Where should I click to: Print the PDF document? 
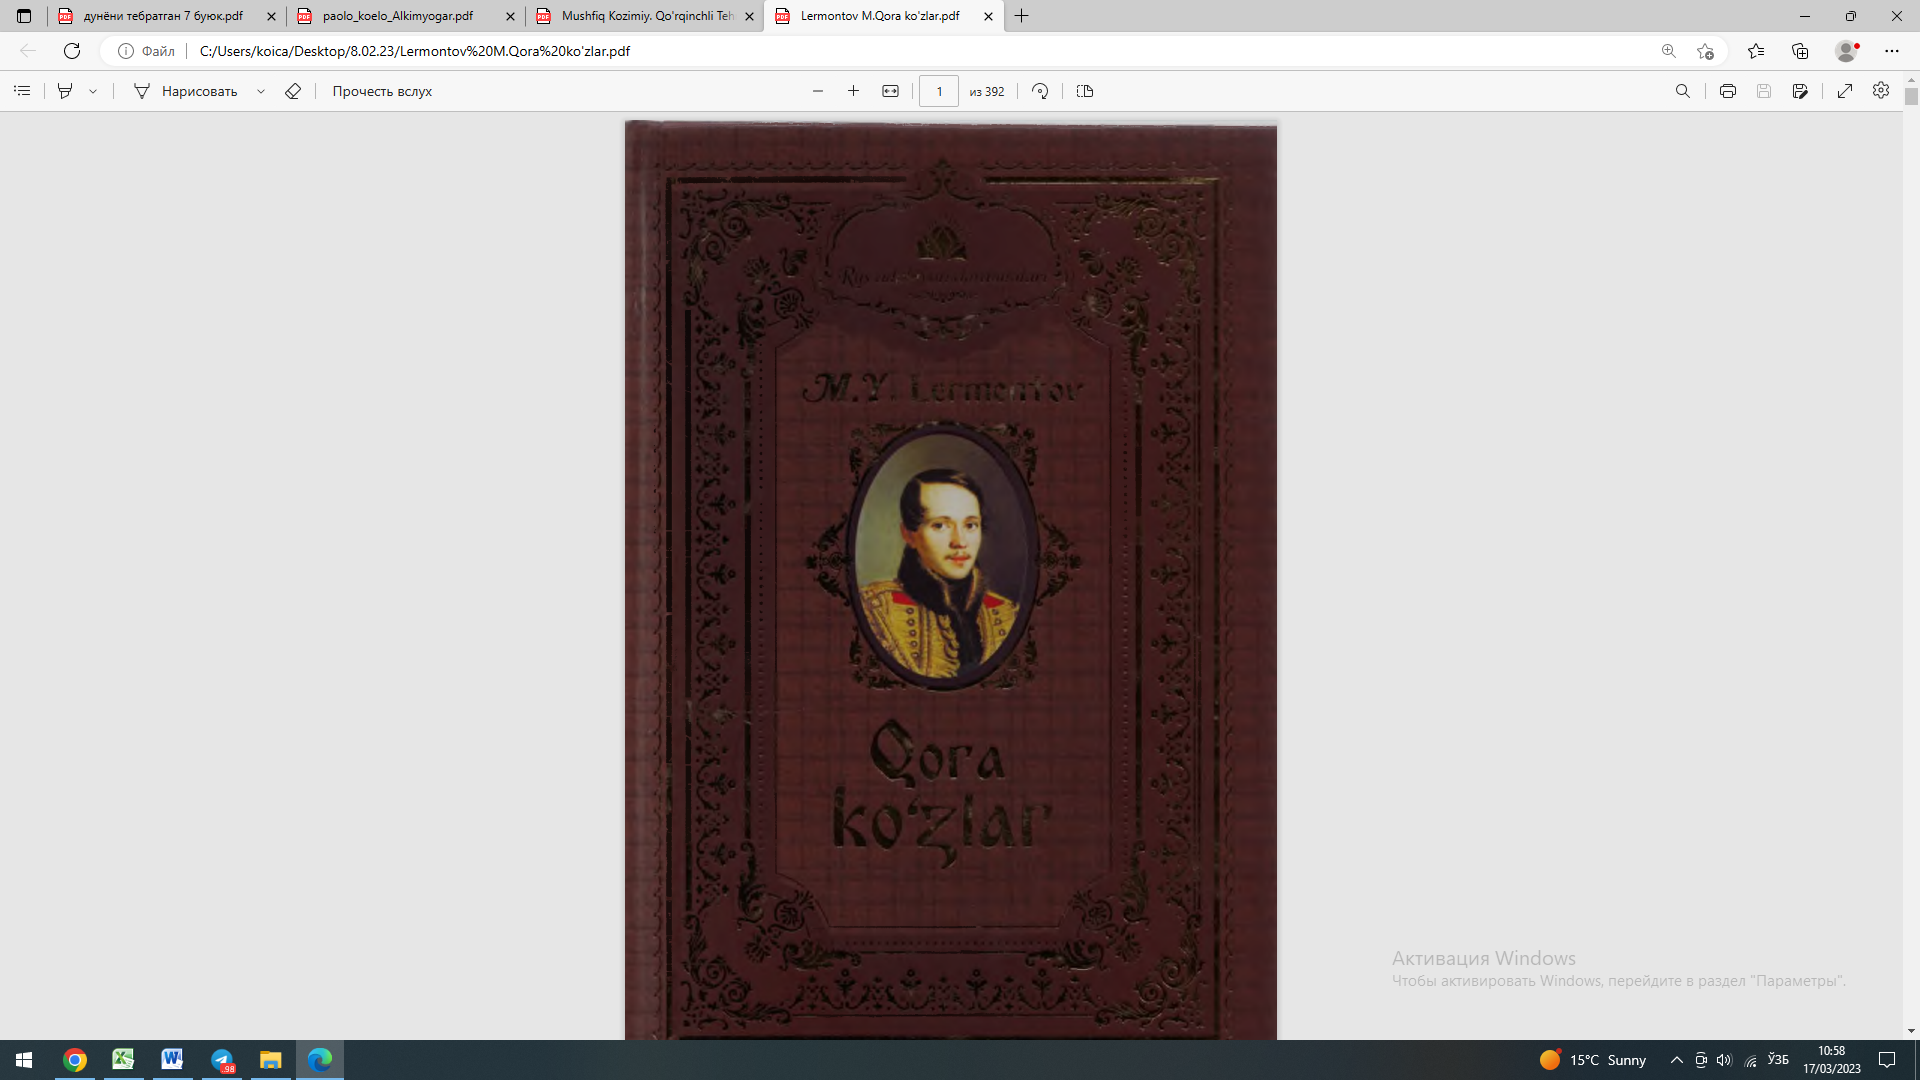coord(1728,91)
